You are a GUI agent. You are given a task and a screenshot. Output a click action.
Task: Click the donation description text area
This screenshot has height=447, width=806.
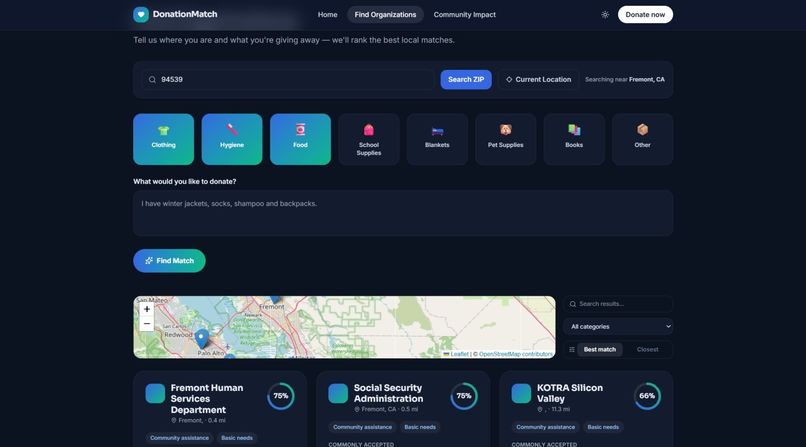click(403, 213)
